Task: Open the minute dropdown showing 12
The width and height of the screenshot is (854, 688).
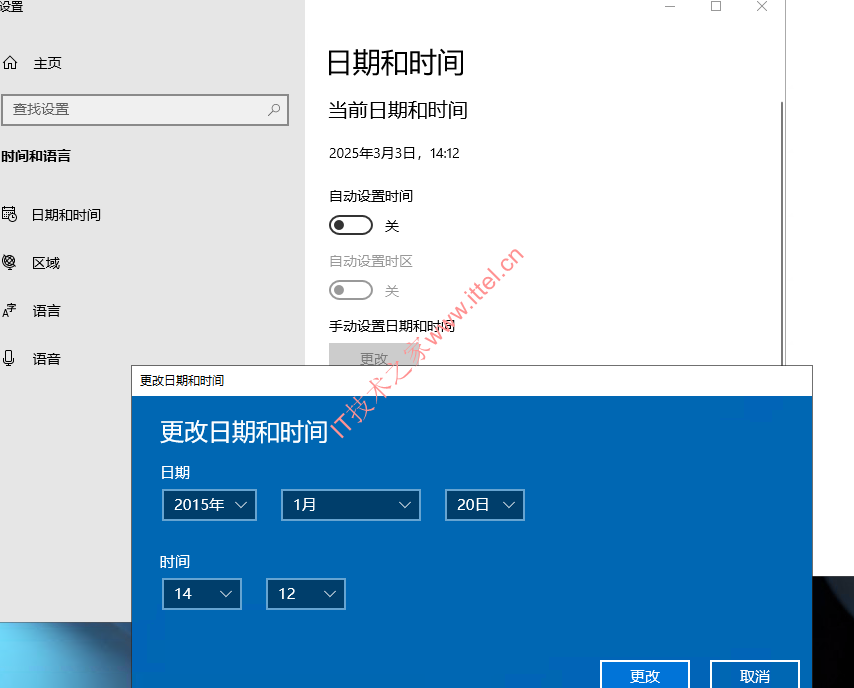Action: (x=306, y=594)
